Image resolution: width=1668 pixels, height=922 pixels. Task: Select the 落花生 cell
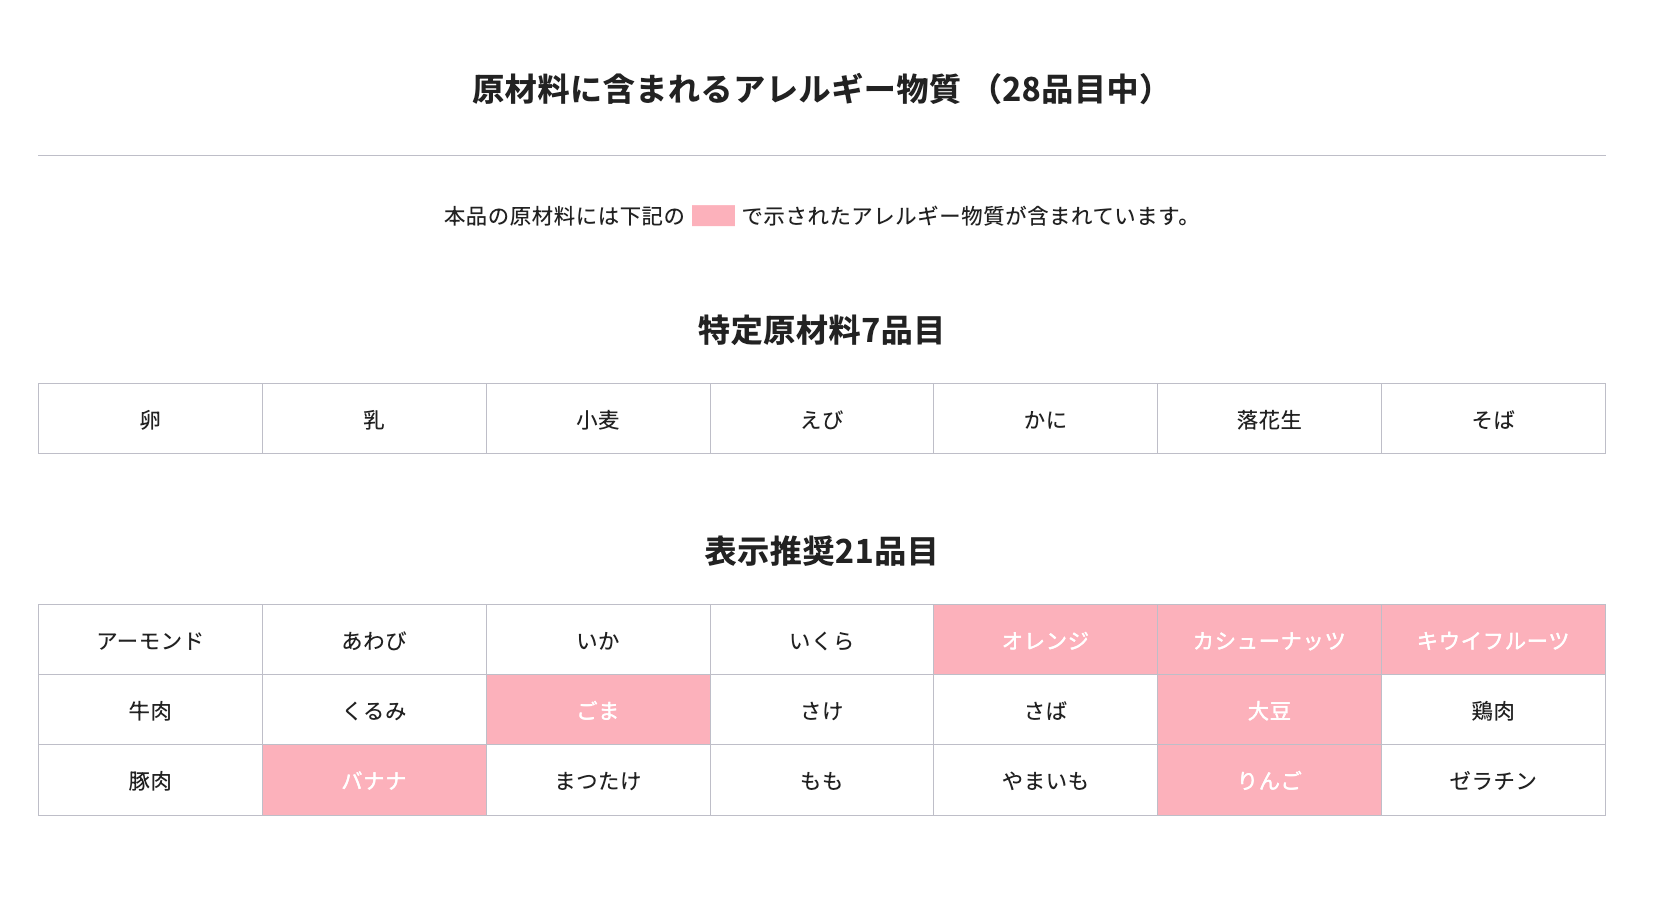[1269, 419]
